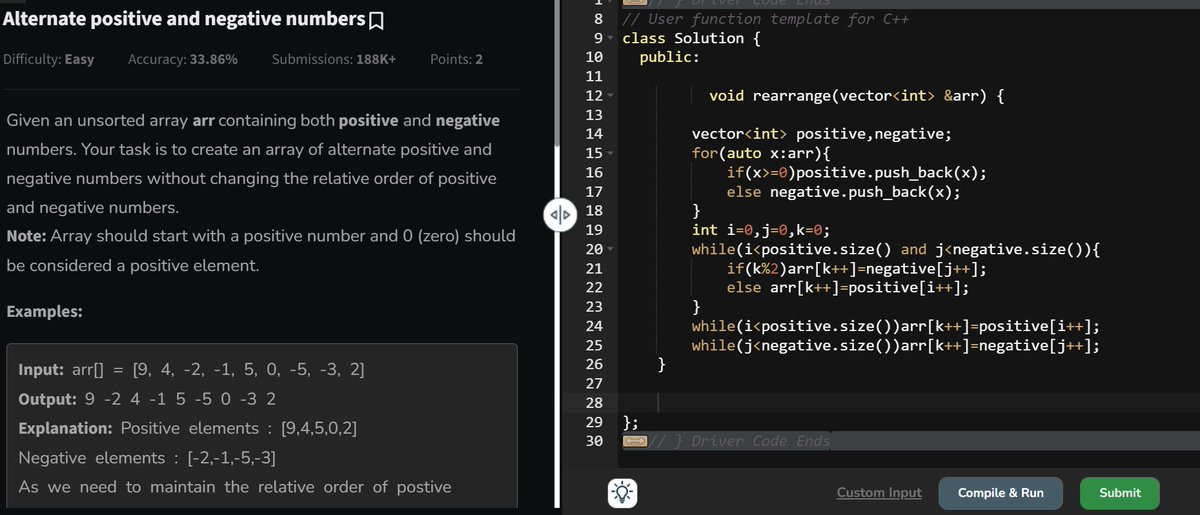The height and width of the screenshot is (515, 1200).
Task: Click the Difficulty: Easy label
Action: (49, 59)
